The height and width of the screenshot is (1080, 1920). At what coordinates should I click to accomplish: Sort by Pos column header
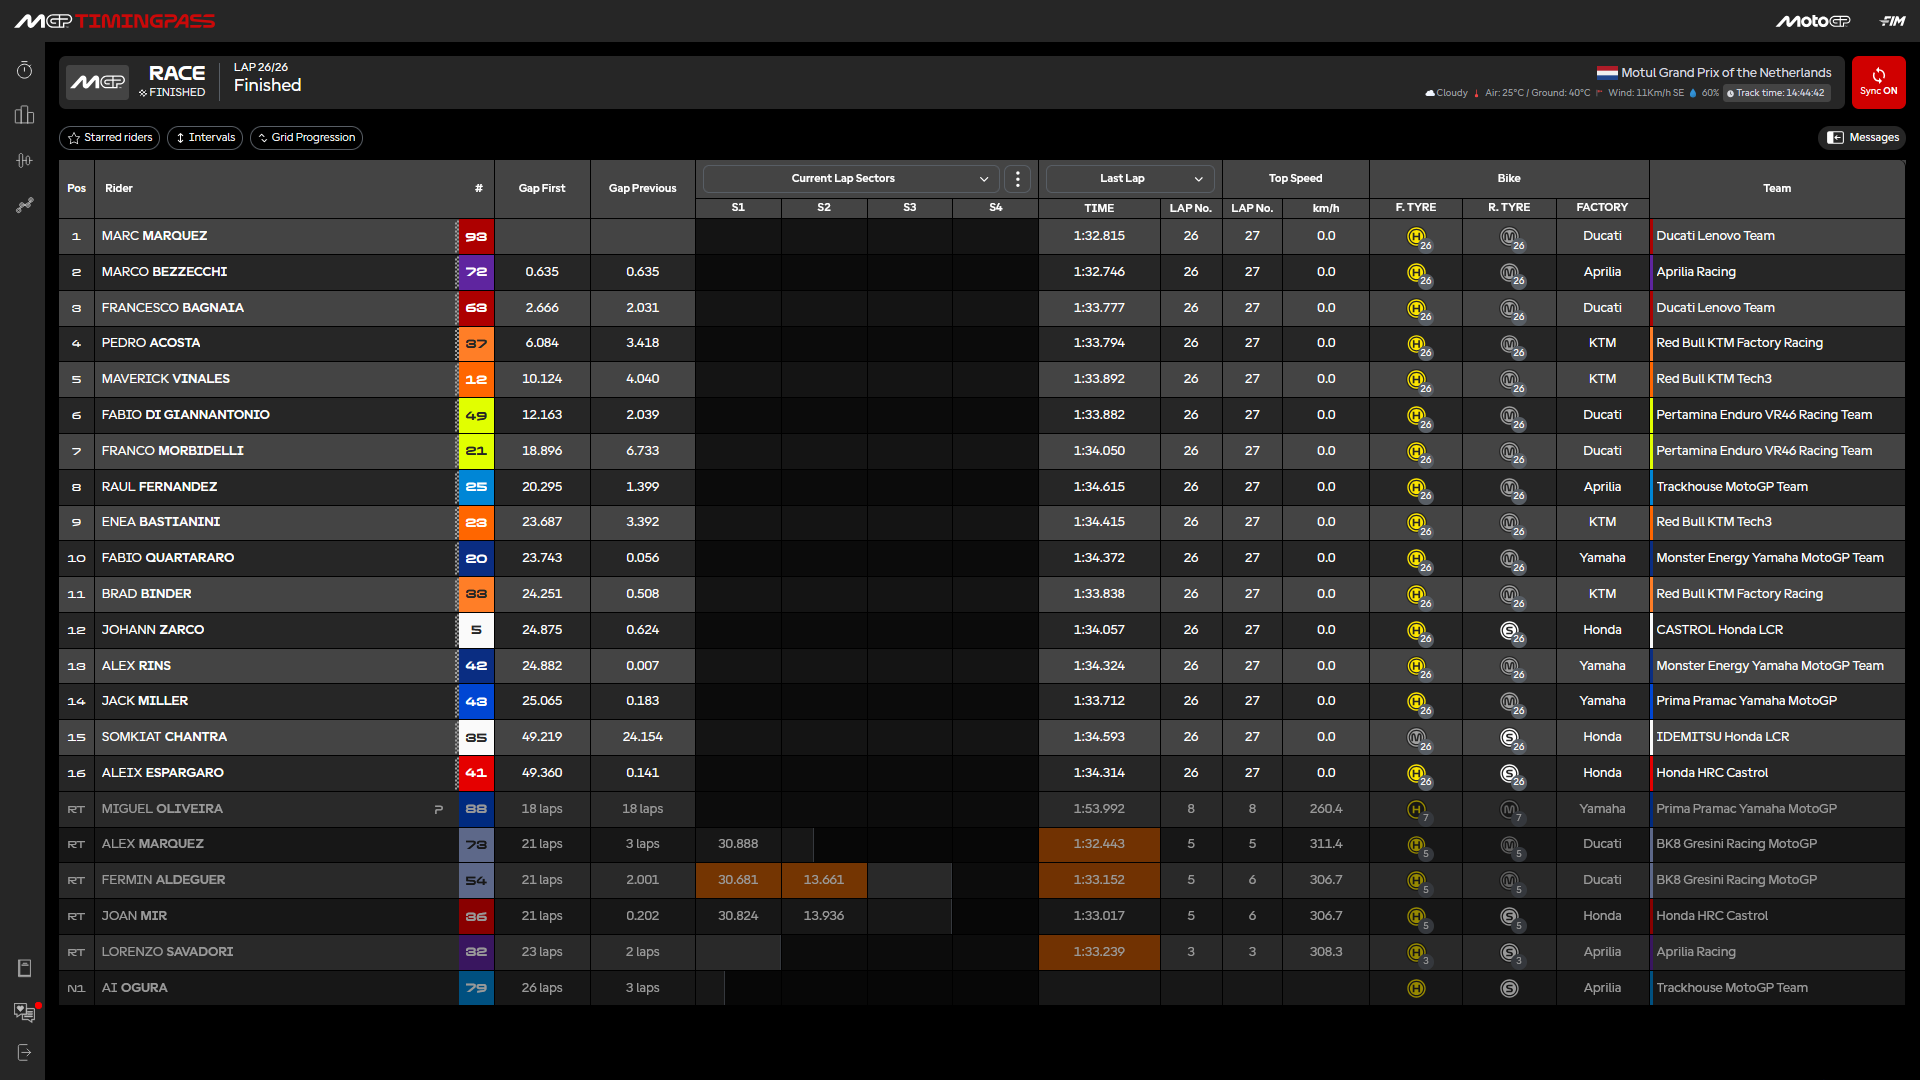pyautogui.click(x=76, y=189)
